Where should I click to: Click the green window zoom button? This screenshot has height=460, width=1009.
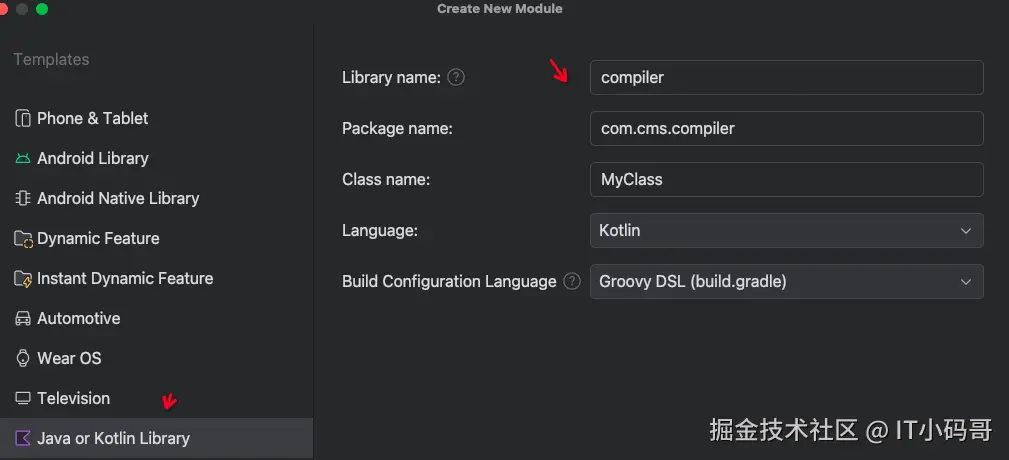pos(42,9)
